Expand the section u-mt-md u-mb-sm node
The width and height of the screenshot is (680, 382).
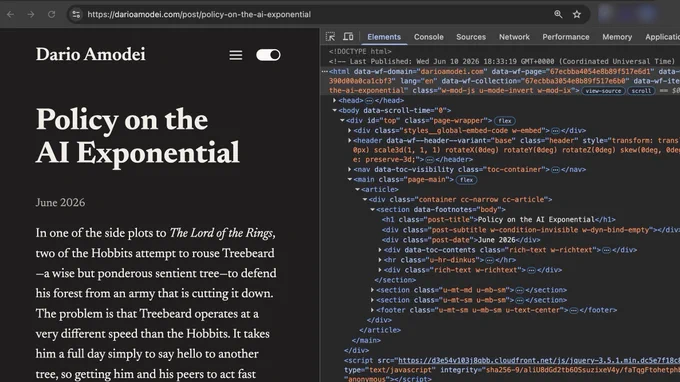(x=372, y=290)
